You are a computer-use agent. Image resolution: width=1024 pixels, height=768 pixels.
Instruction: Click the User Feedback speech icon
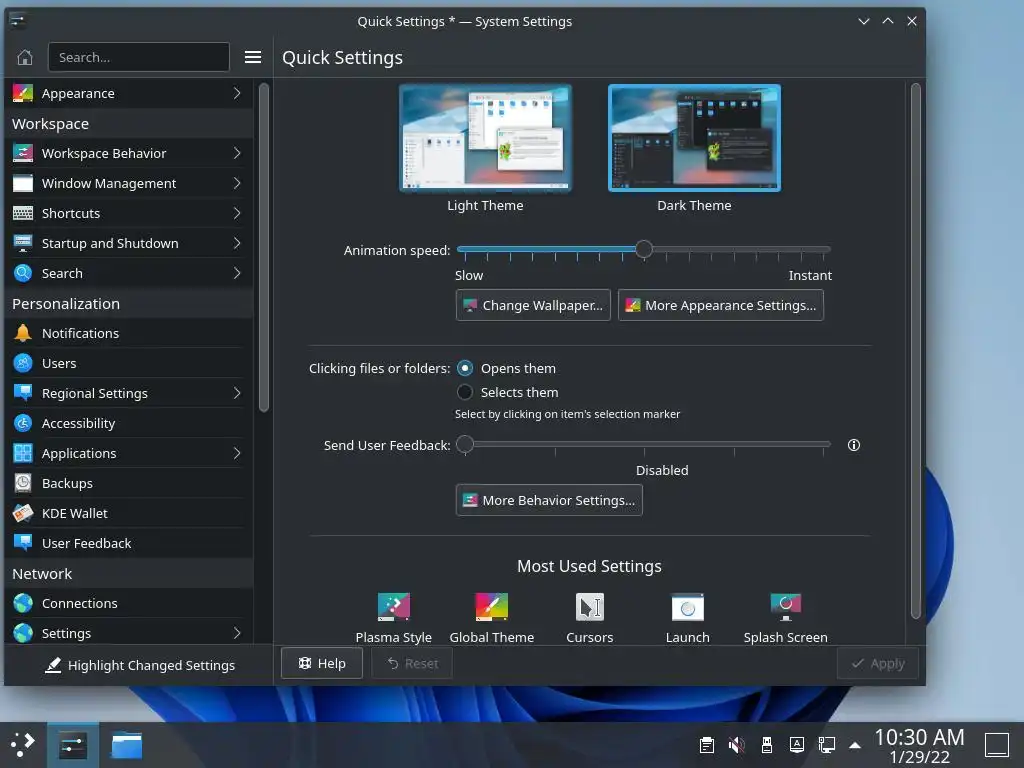tap(23, 543)
